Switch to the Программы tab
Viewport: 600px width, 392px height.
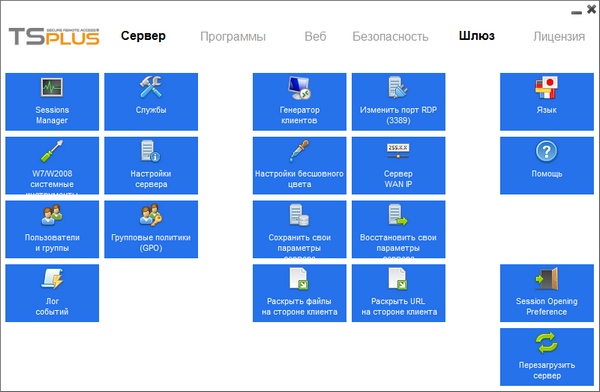pyautogui.click(x=233, y=36)
